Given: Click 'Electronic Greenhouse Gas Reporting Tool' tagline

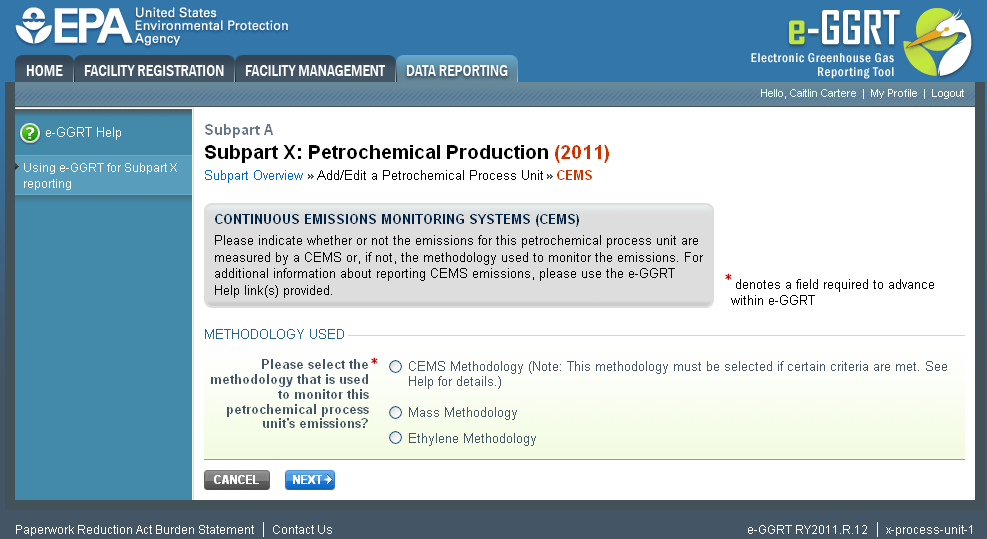Looking at the screenshot, I should click(x=822, y=65).
